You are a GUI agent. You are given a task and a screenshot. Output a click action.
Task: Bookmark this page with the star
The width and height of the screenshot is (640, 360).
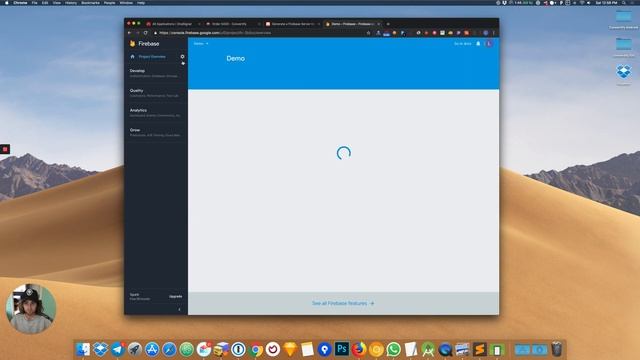click(x=368, y=33)
